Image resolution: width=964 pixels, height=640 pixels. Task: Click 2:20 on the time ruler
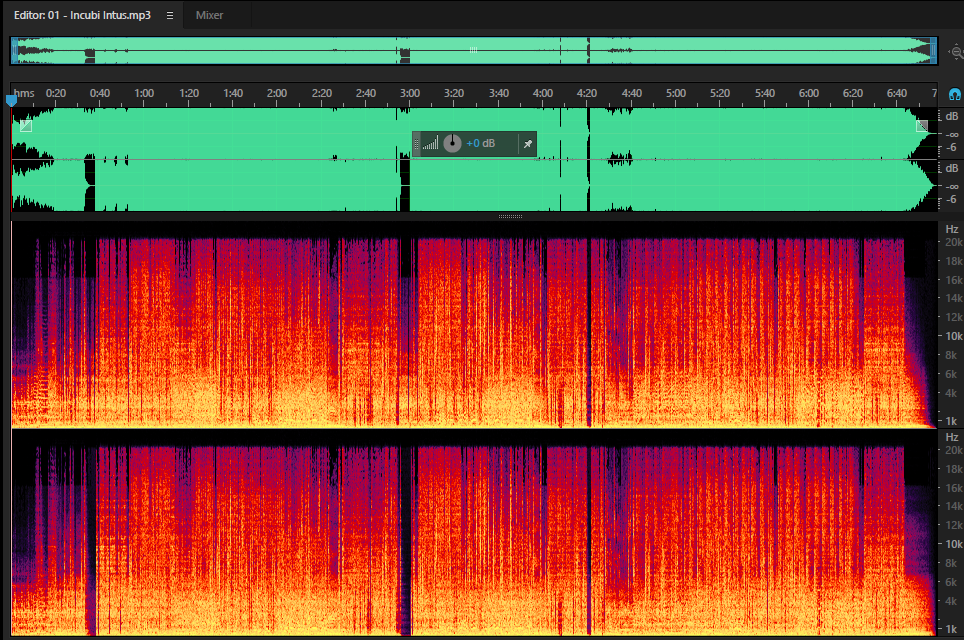click(x=322, y=93)
